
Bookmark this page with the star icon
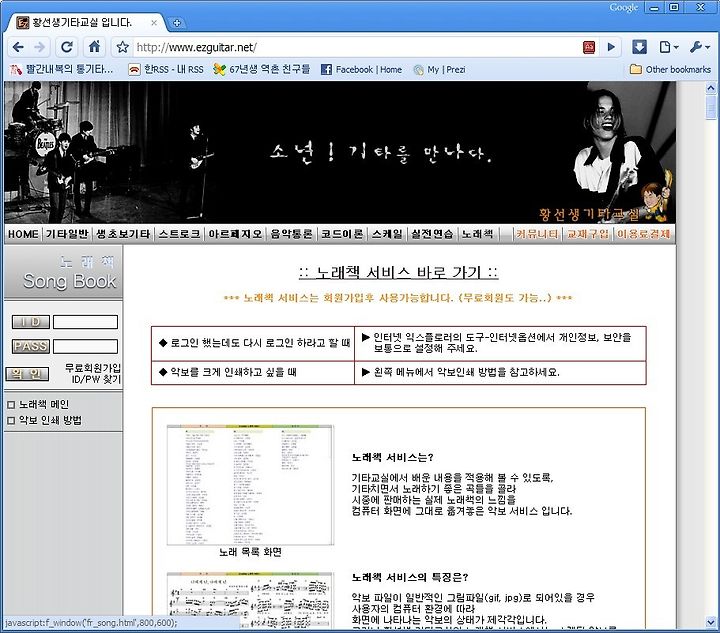tap(122, 47)
